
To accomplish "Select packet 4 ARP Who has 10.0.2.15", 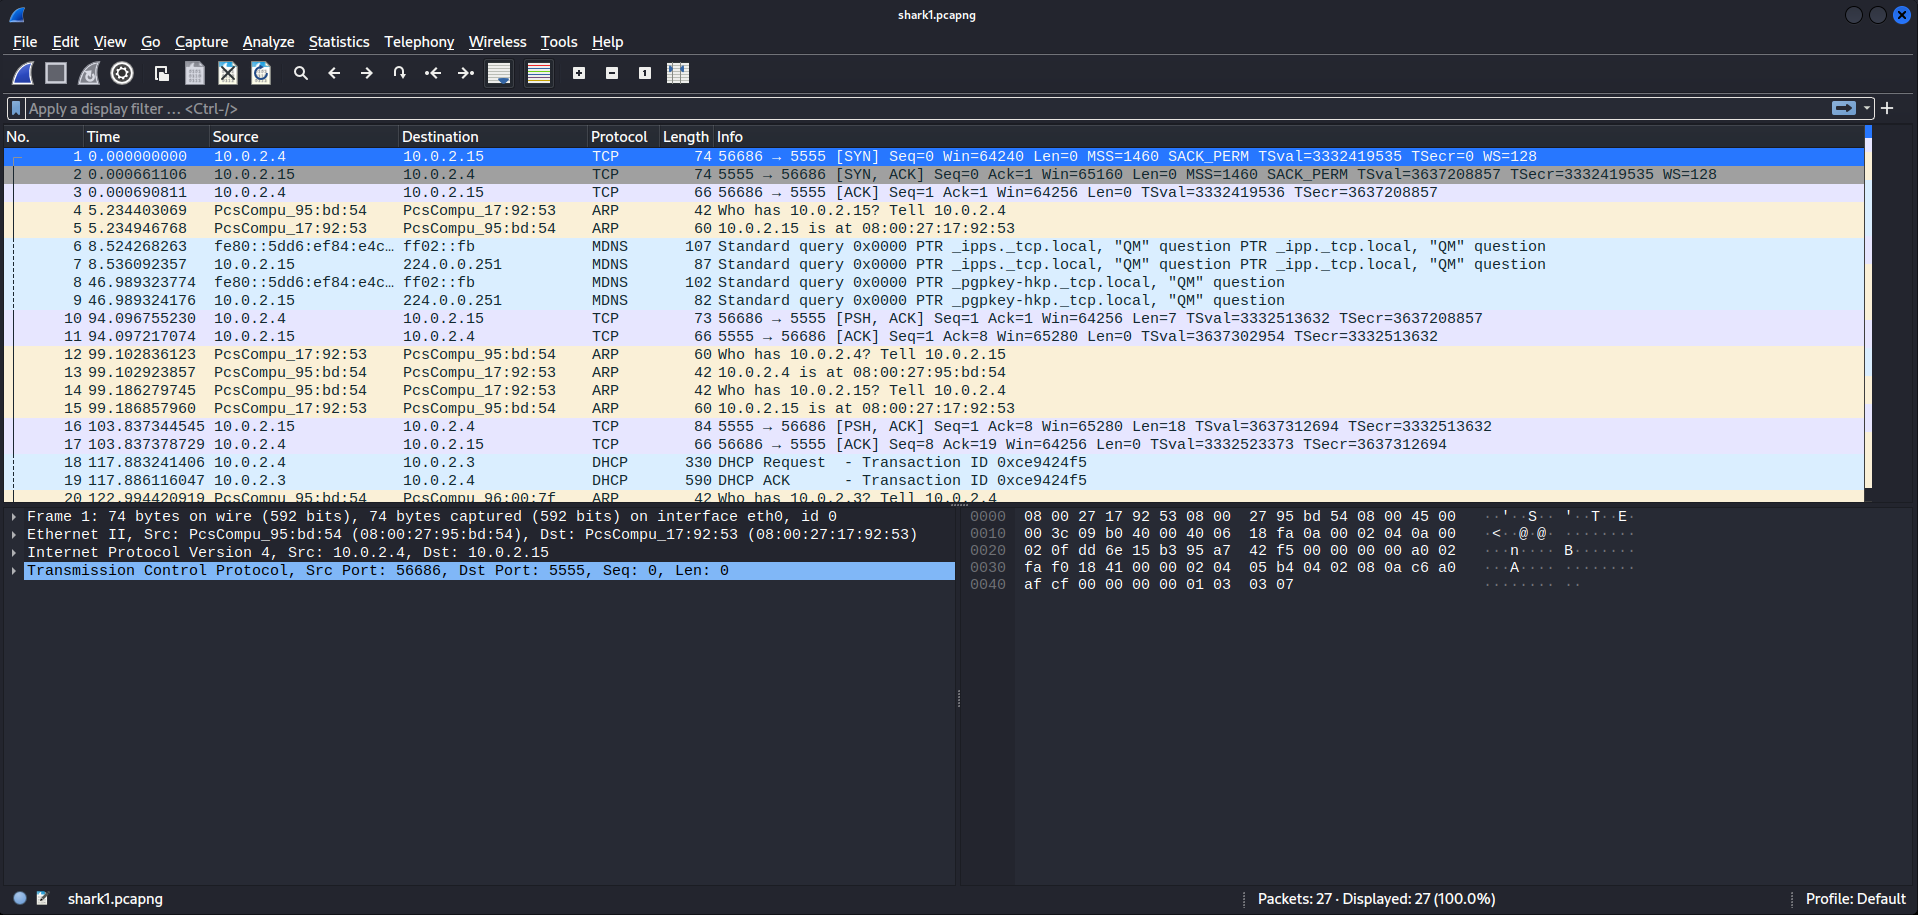I will coord(934,211).
